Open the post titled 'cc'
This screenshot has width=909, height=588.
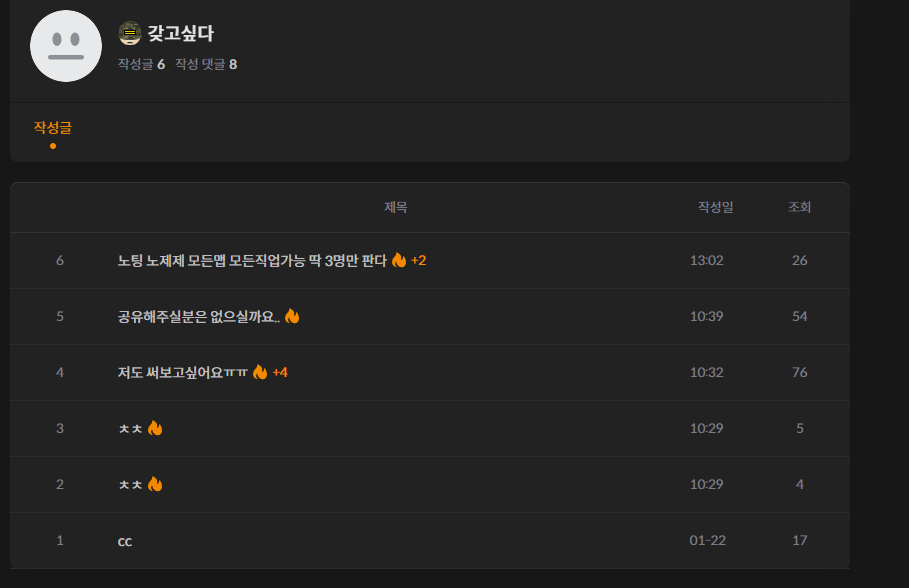click(x=125, y=542)
